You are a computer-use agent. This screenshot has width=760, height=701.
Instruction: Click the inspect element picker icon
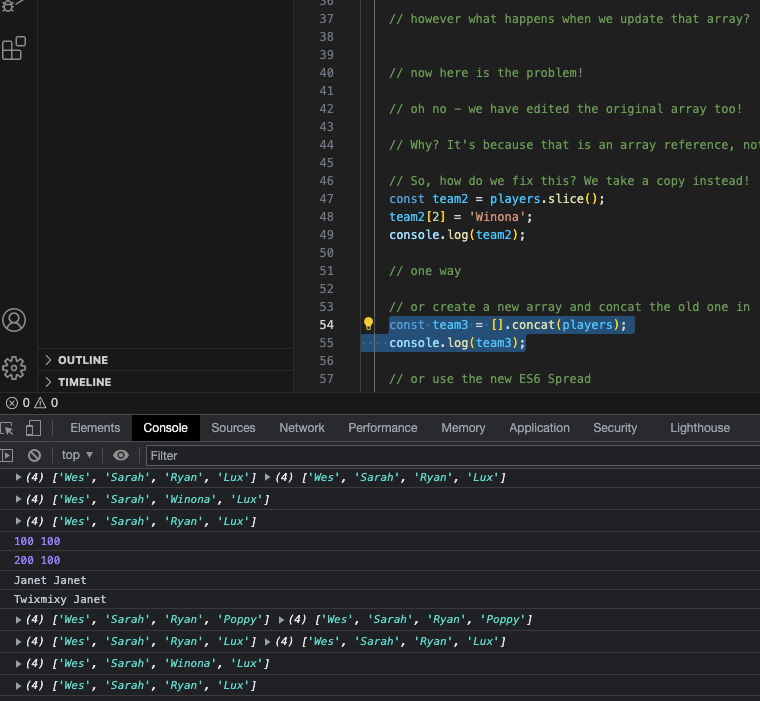click(7, 428)
